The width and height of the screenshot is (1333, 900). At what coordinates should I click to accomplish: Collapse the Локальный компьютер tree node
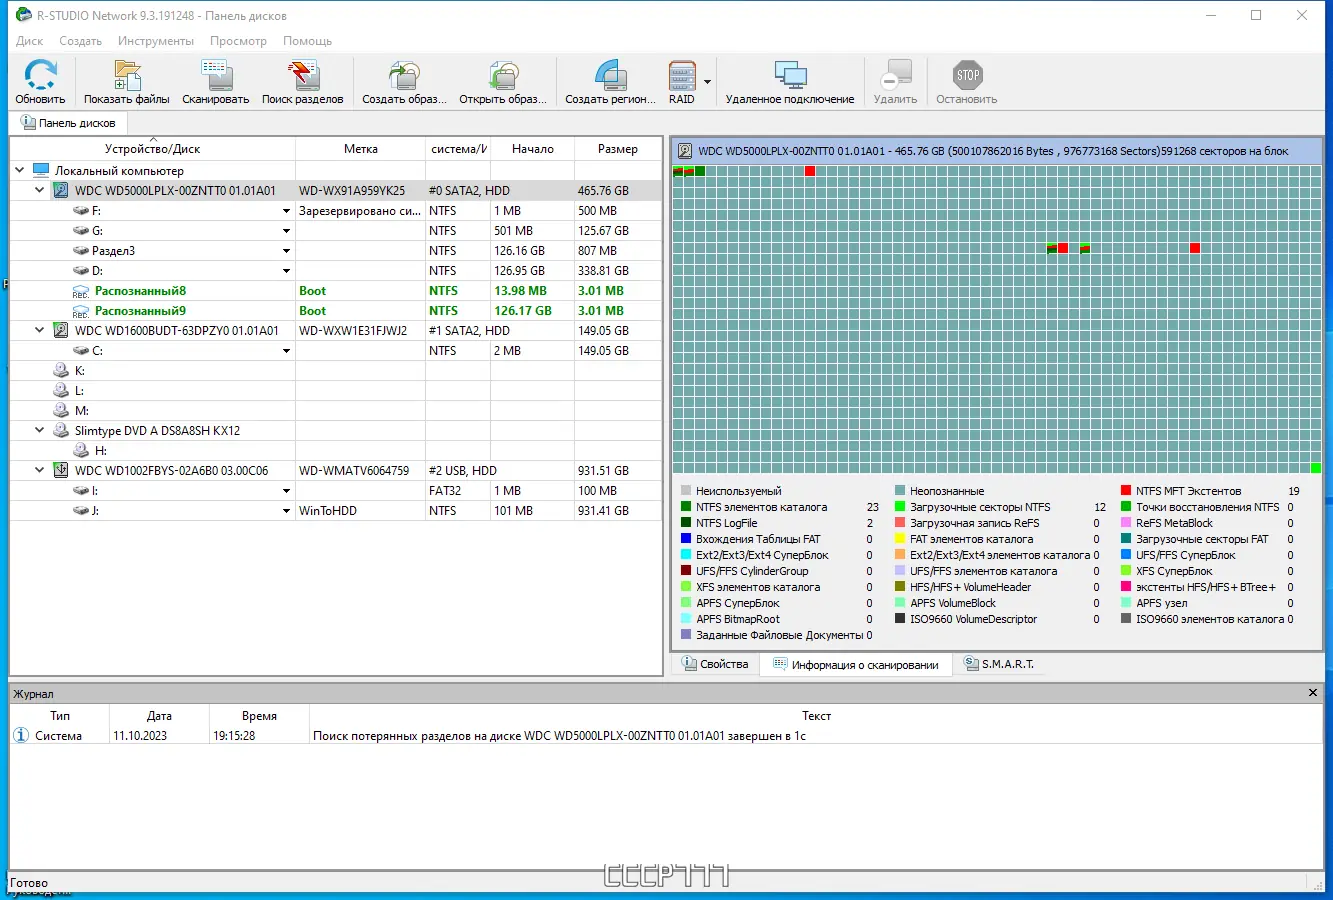(x=20, y=171)
